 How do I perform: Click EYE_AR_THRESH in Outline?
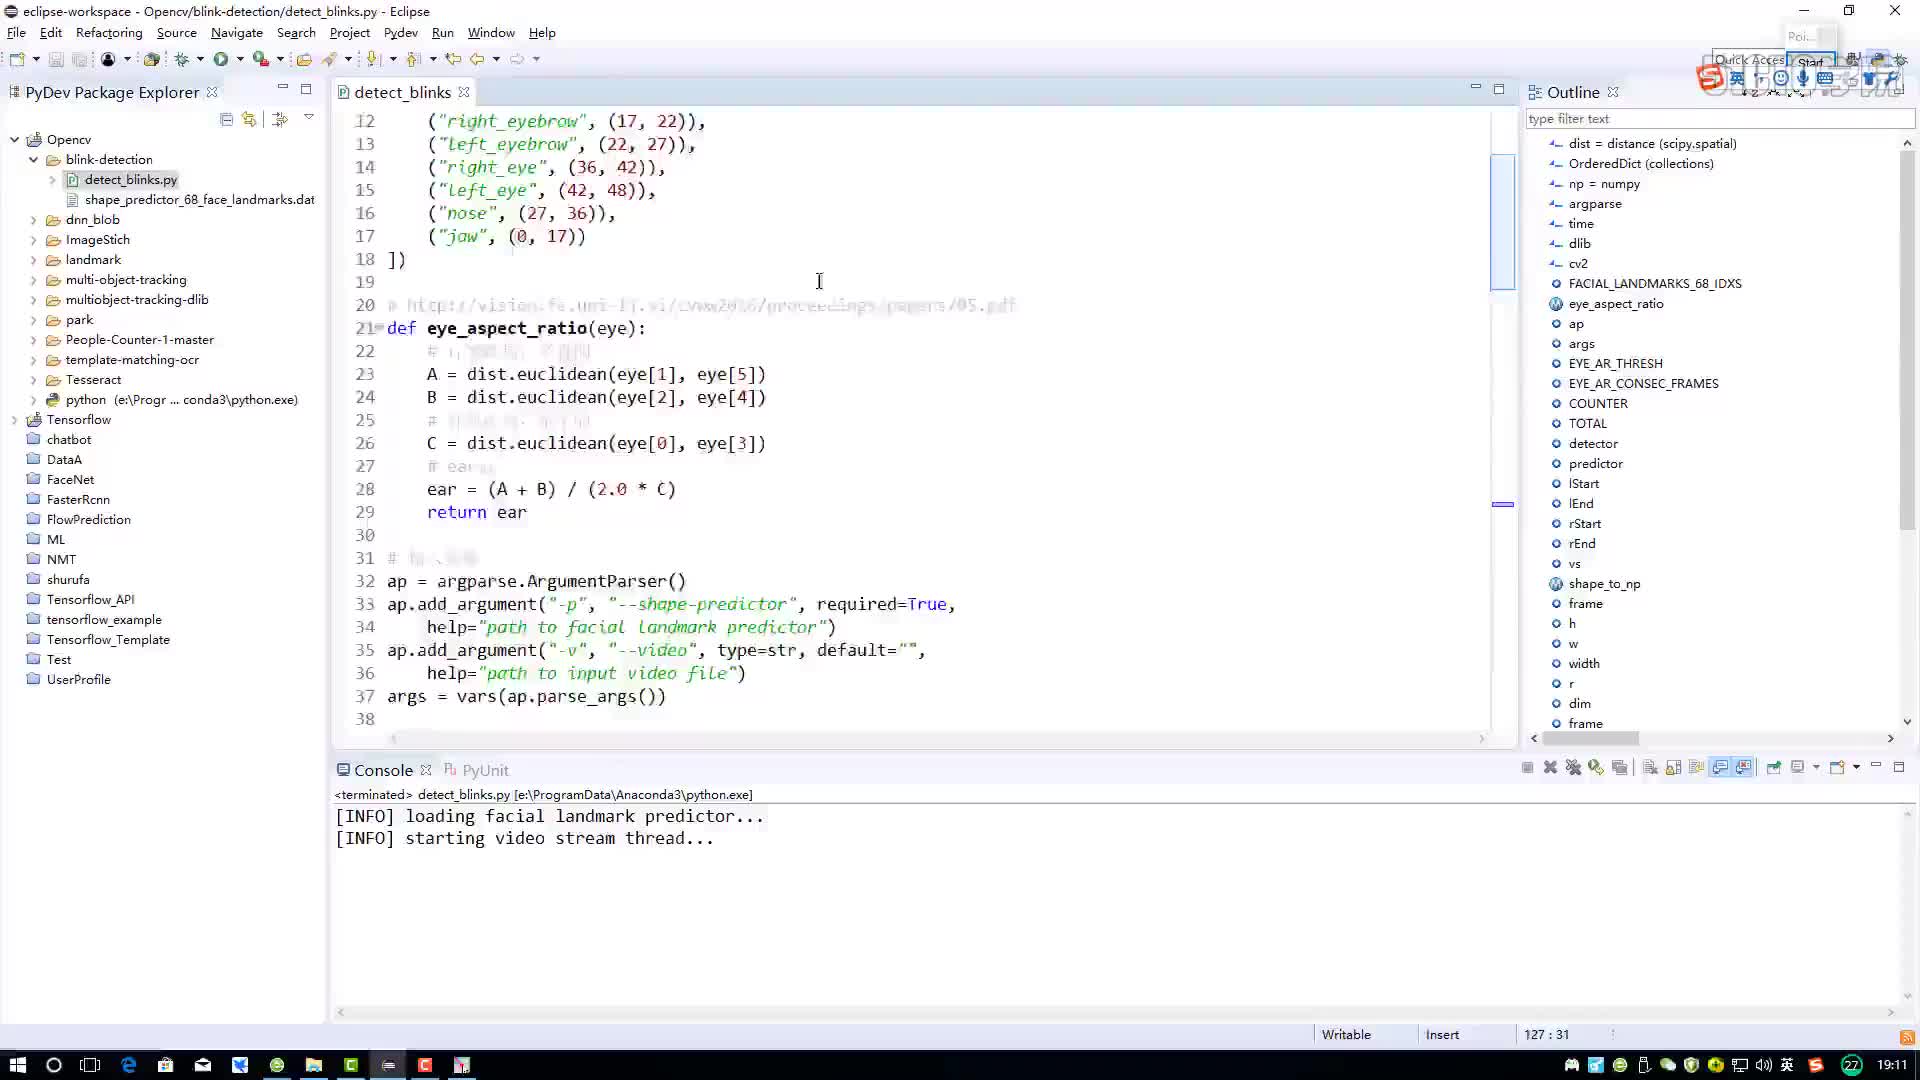coord(1615,364)
